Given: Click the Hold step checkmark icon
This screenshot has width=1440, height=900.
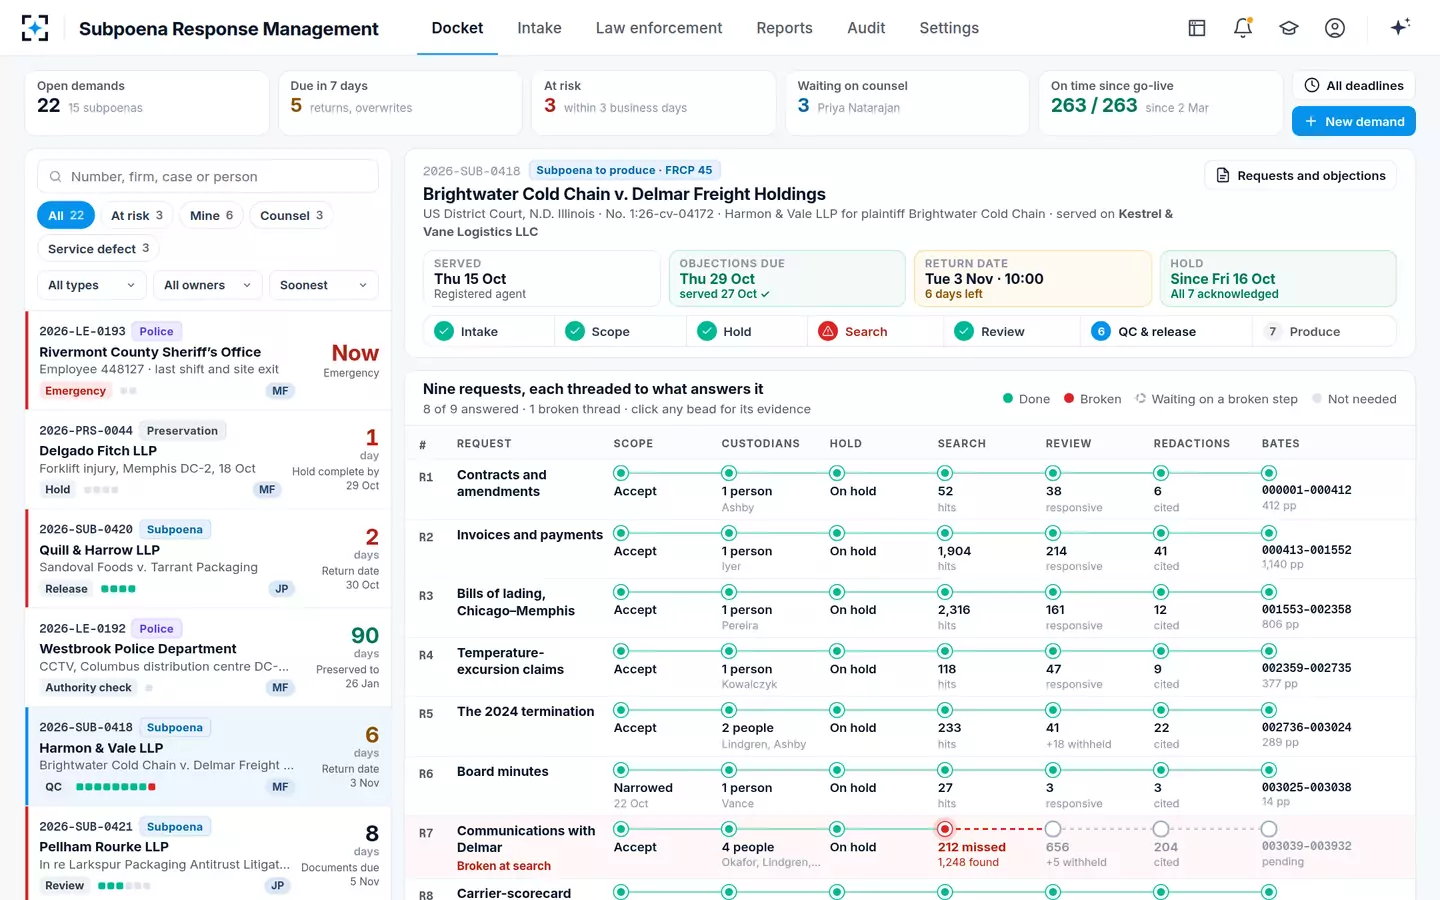Looking at the screenshot, I should click(707, 331).
